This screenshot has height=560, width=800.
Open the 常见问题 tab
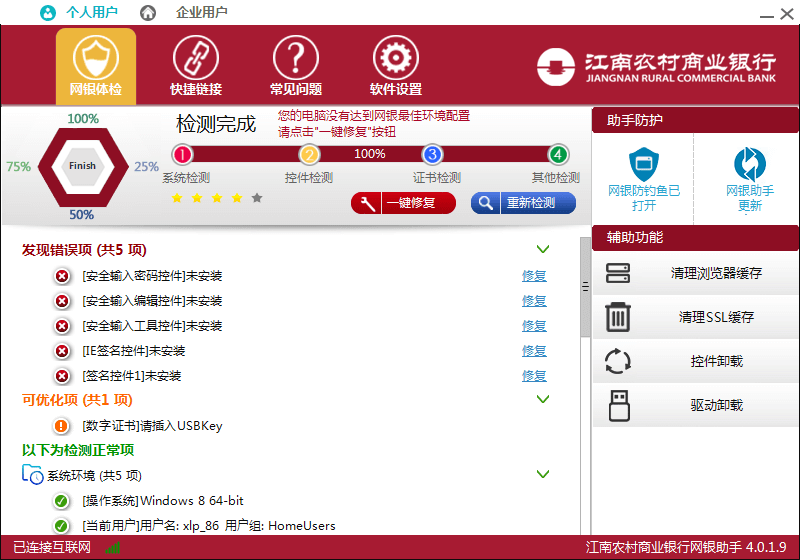point(296,66)
